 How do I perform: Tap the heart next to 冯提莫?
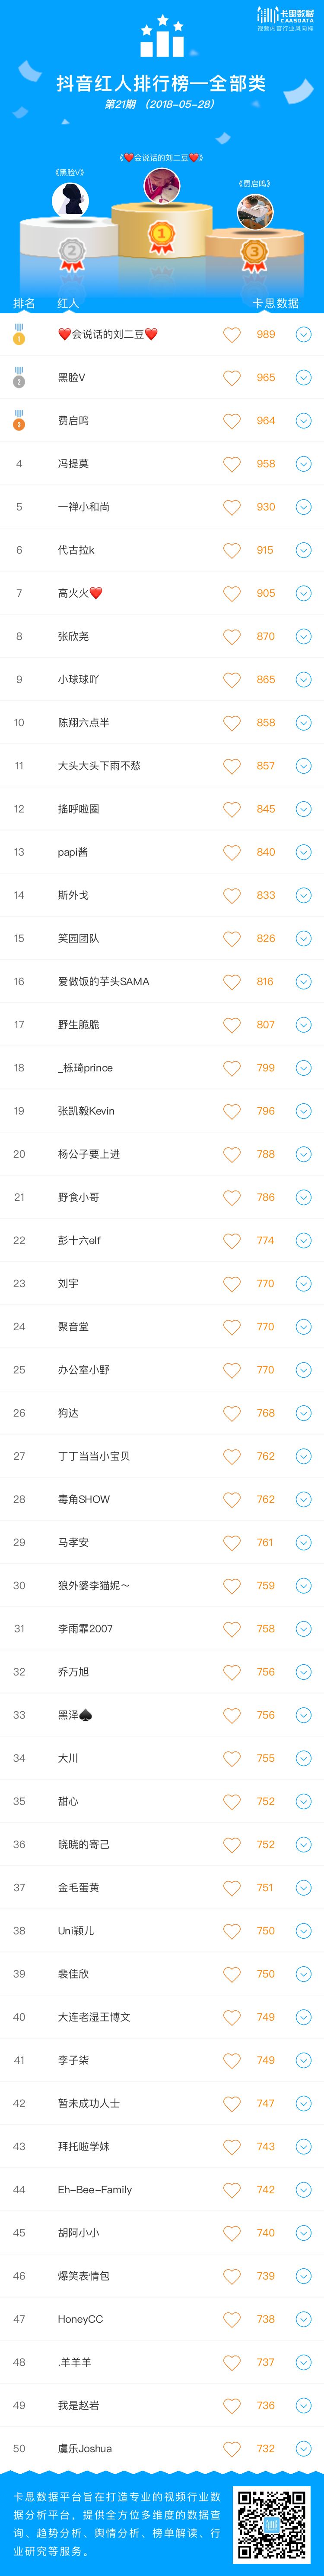click(x=232, y=464)
